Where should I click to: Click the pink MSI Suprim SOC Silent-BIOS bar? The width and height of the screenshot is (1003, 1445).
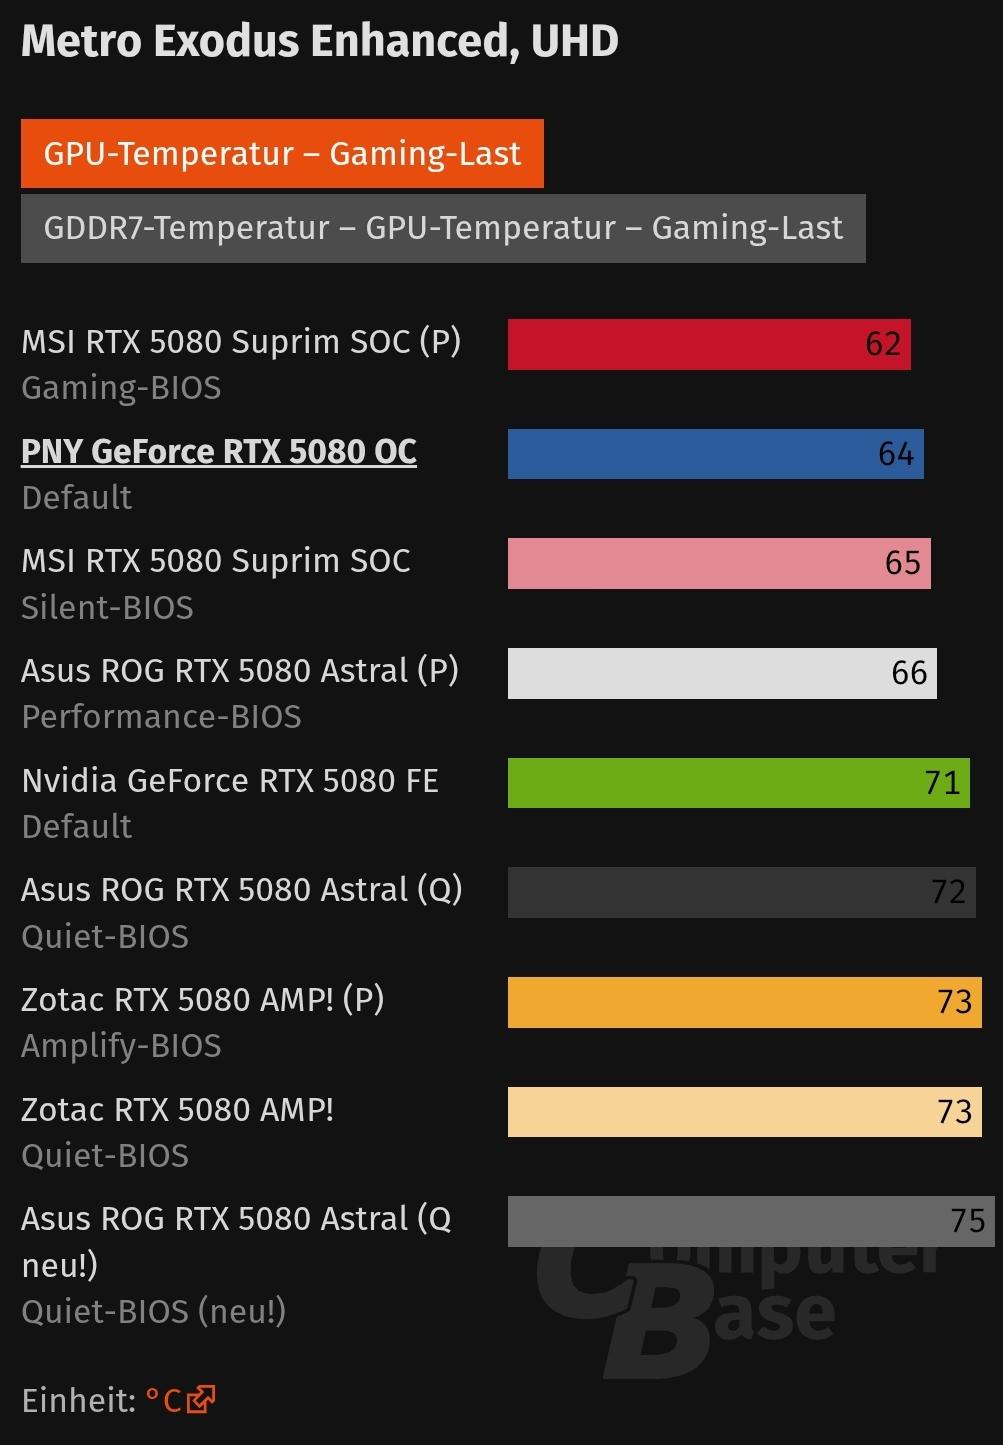tap(718, 563)
